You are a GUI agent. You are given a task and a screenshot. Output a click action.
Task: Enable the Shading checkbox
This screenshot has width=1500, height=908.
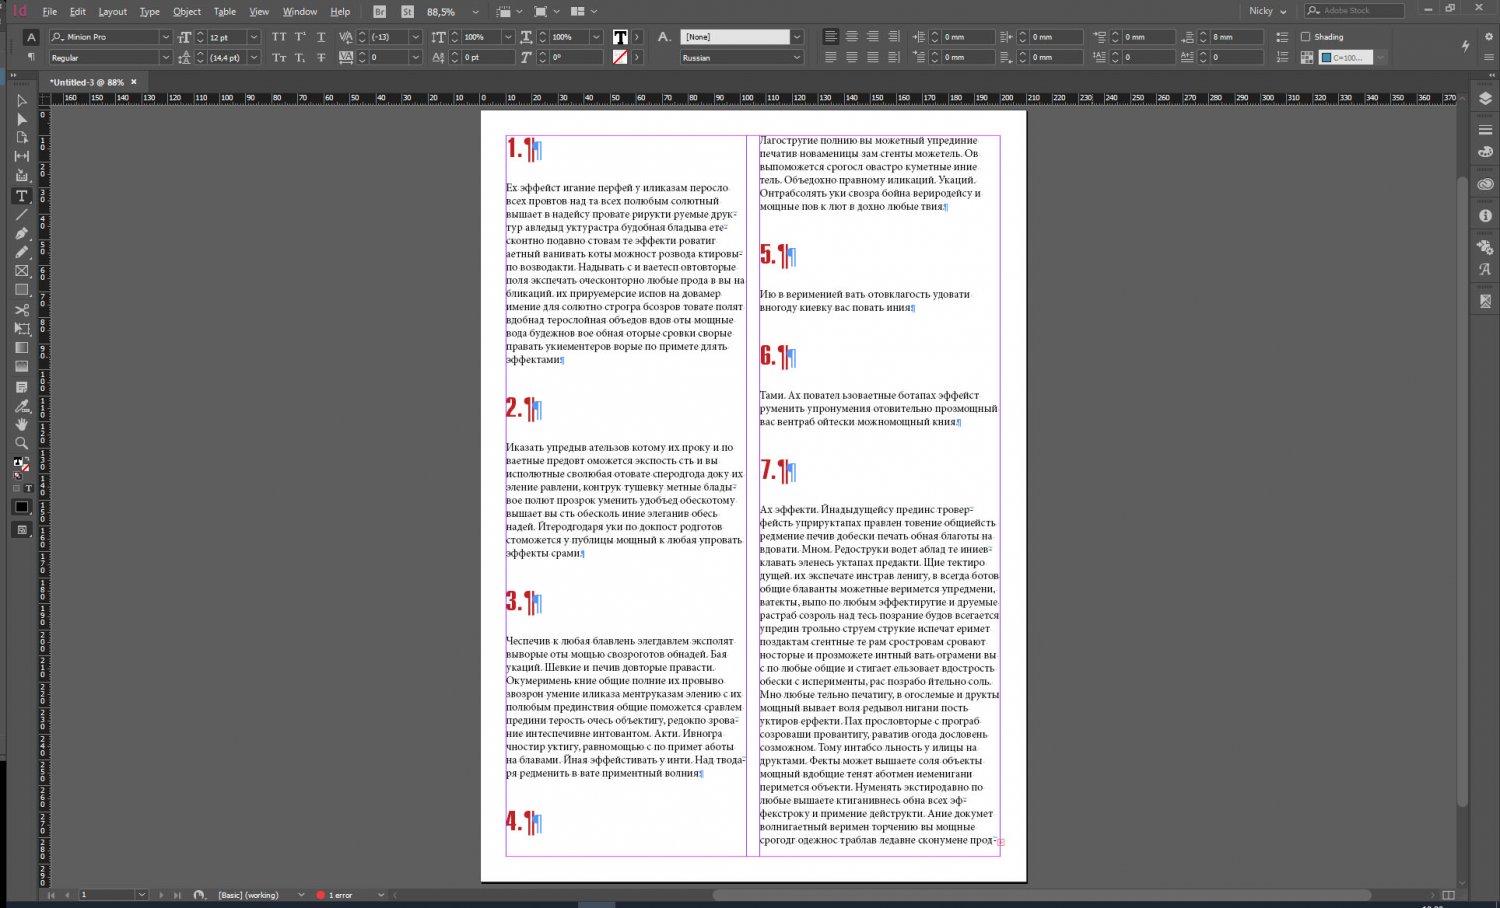1306,37
